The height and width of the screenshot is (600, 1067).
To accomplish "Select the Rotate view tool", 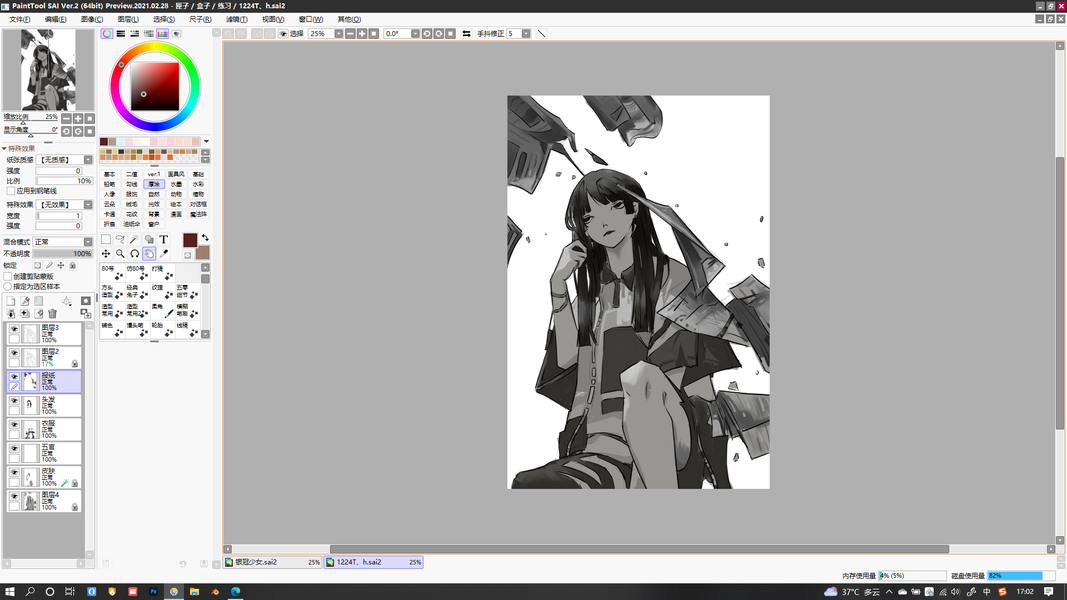I will [x=135, y=254].
